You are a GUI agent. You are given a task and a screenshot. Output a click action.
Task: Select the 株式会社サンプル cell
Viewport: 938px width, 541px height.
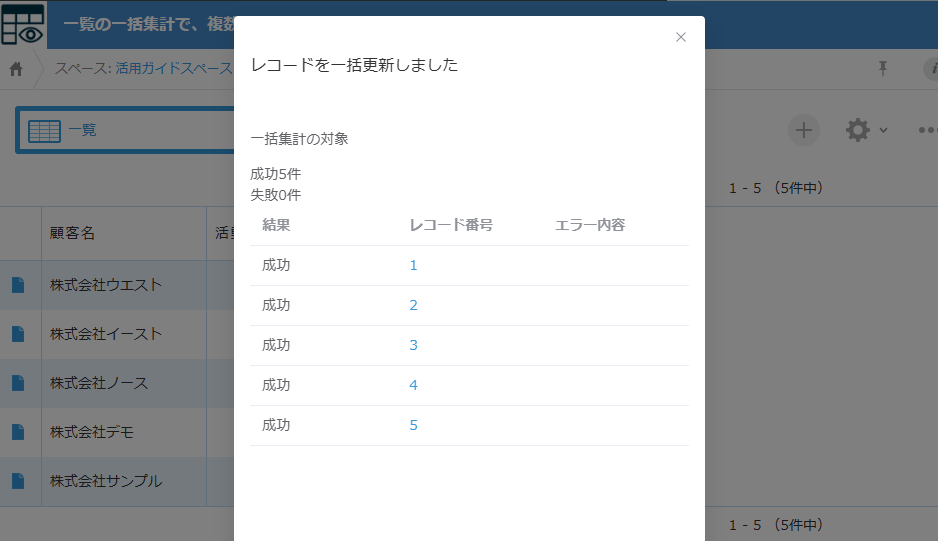(x=124, y=481)
